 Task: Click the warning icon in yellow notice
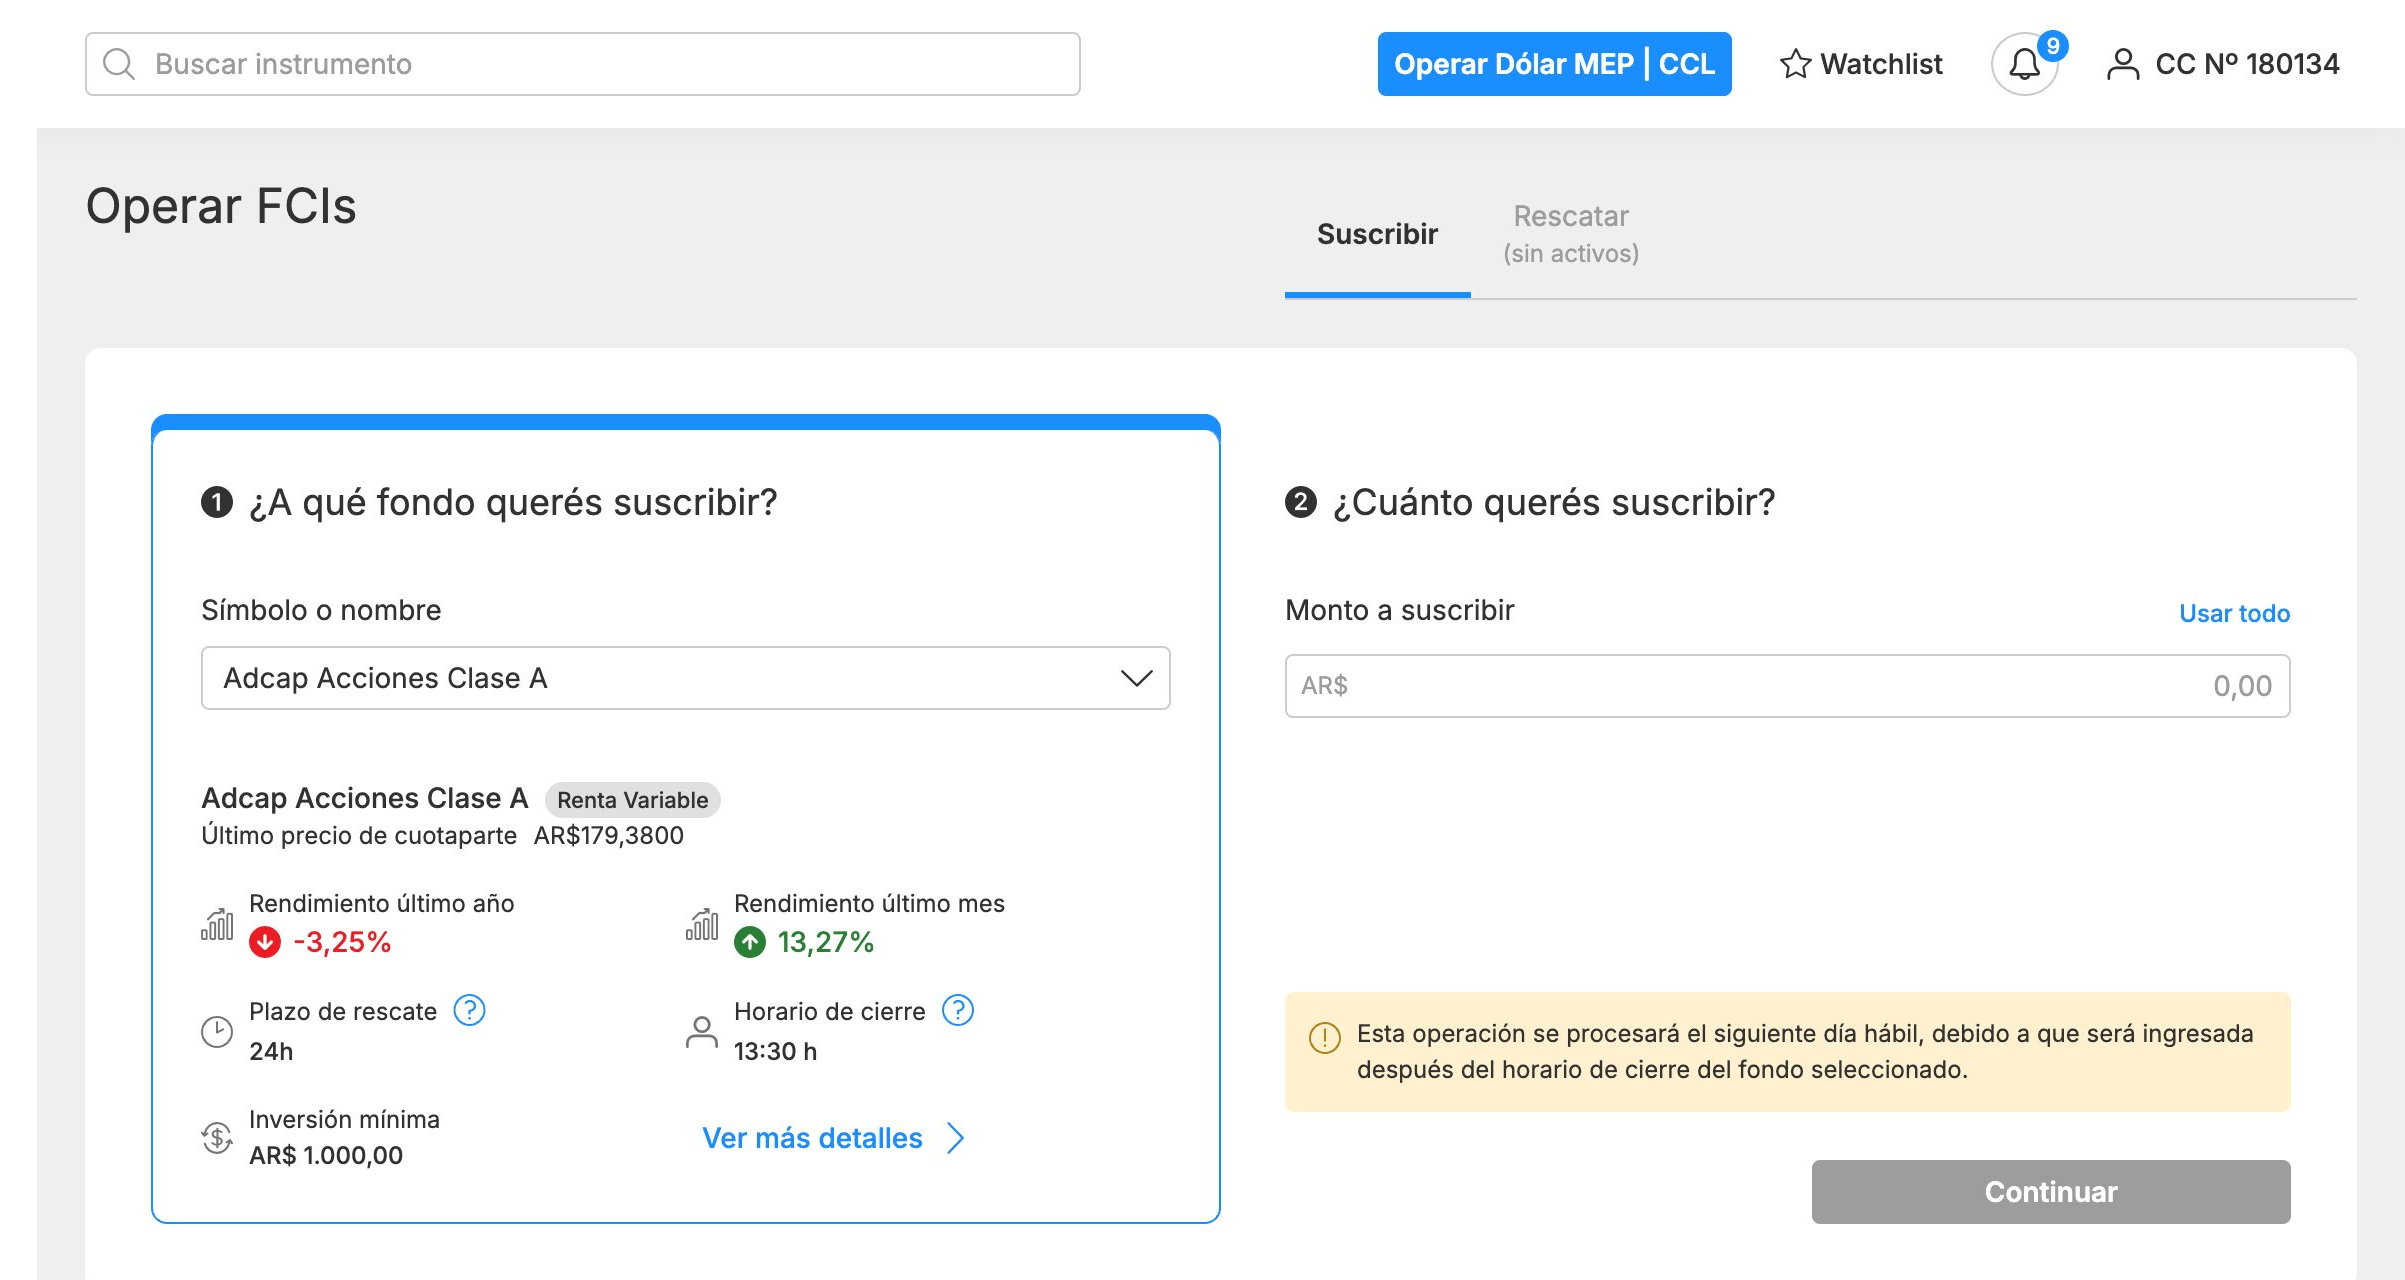click(1324, 1037)
